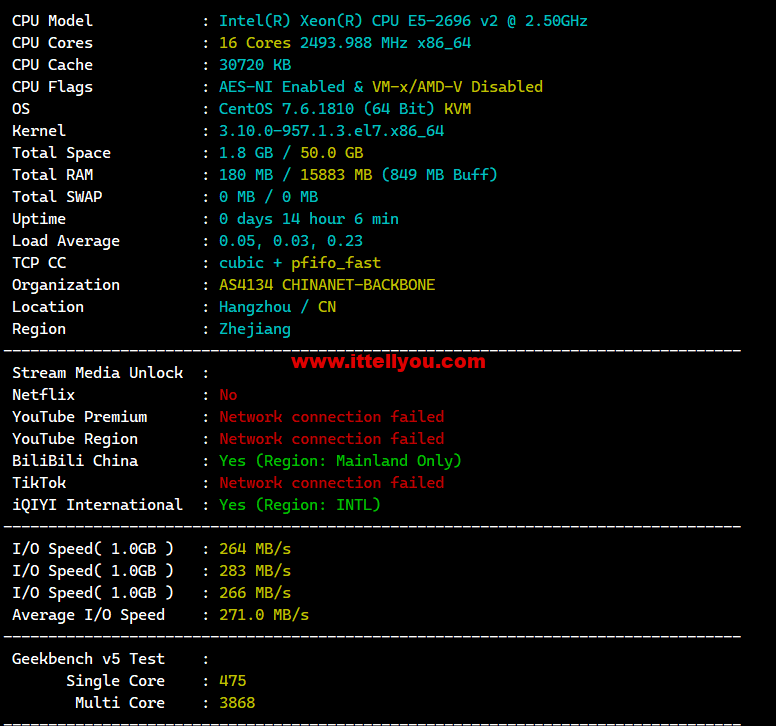Click region value 'Zhejiang'
This screenshot has height=726, width=776.
pyautogui.click(x=255, y=329)
